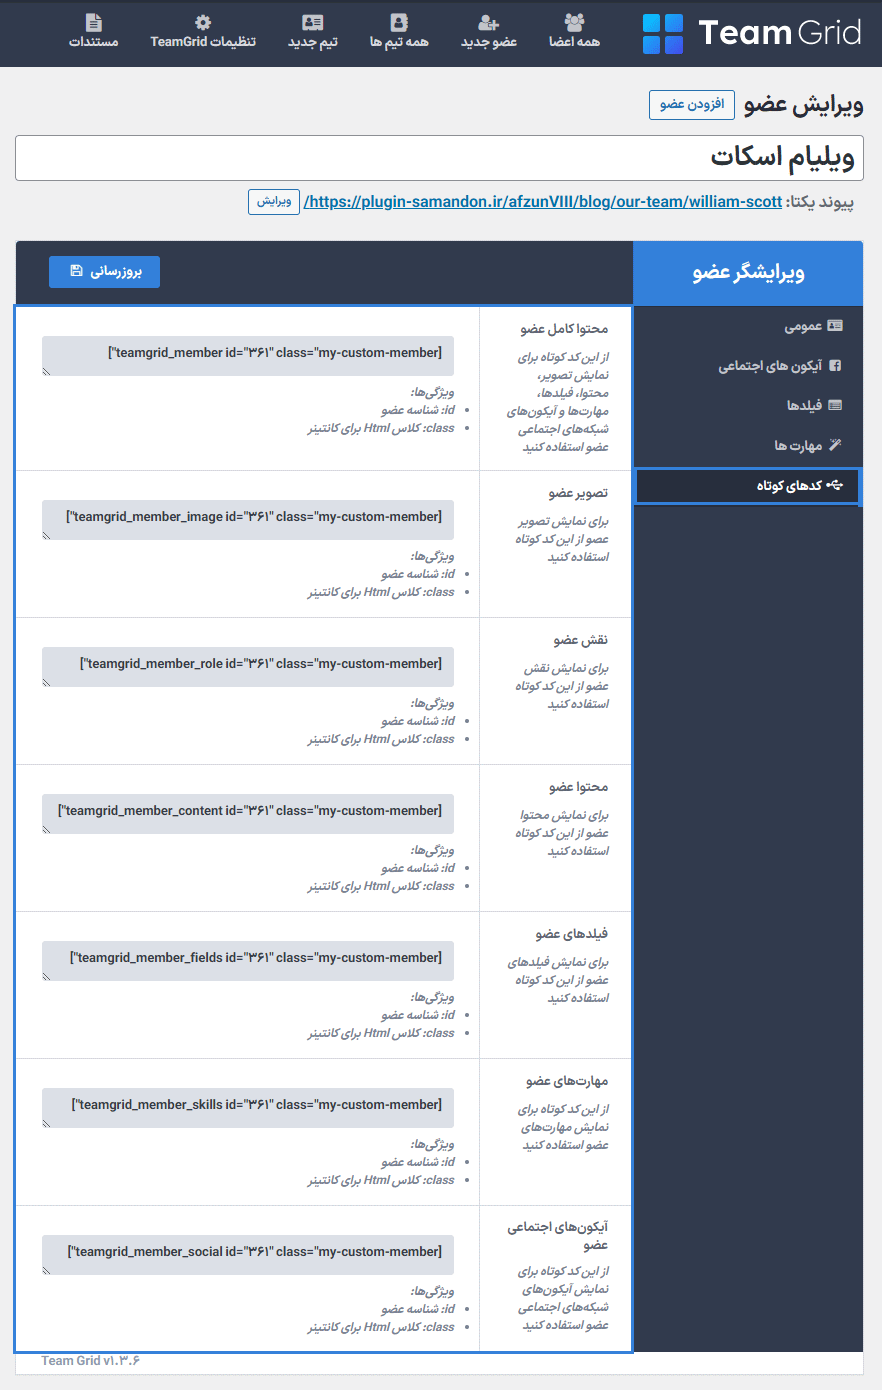Click the Facebook icon beside آیکون های اجتماعی
Viewport: 882px width, 1390px height.
(x=835, y=366)
